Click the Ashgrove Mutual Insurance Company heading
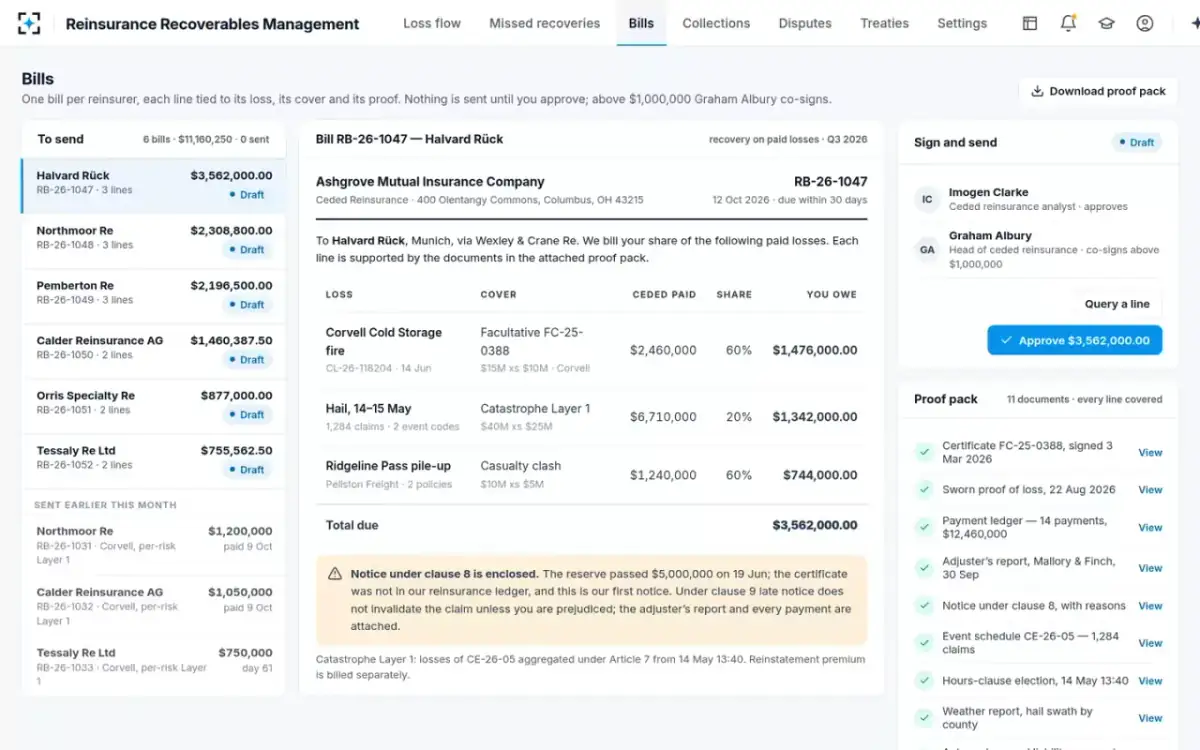 click(430, 182)
